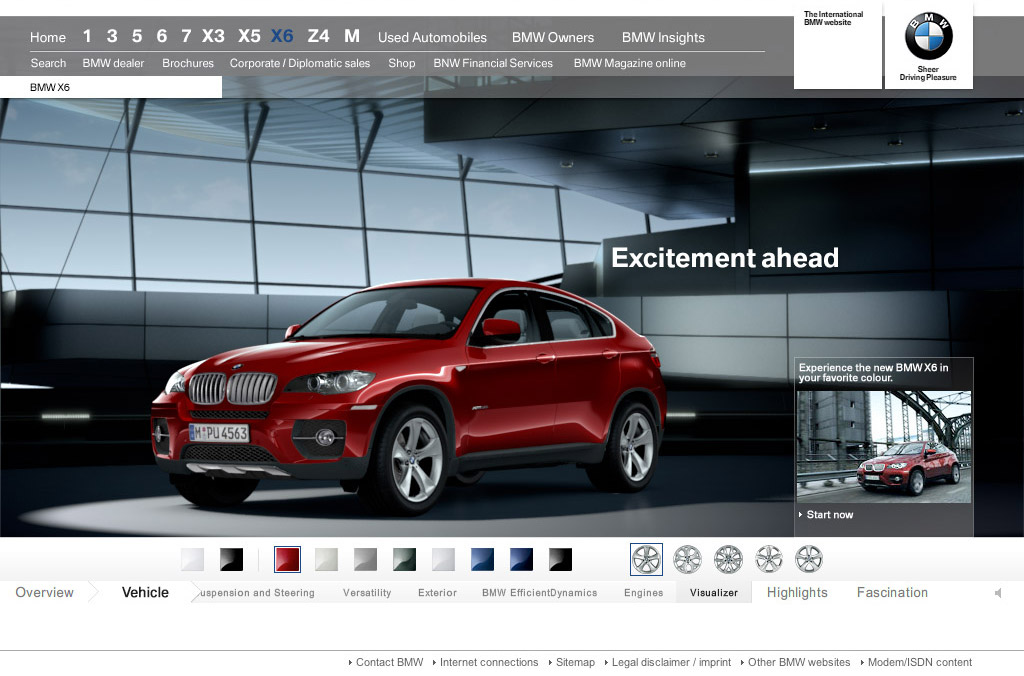Open BMW Owners section
1024x676 pixels.
click(x=553, y=38)
